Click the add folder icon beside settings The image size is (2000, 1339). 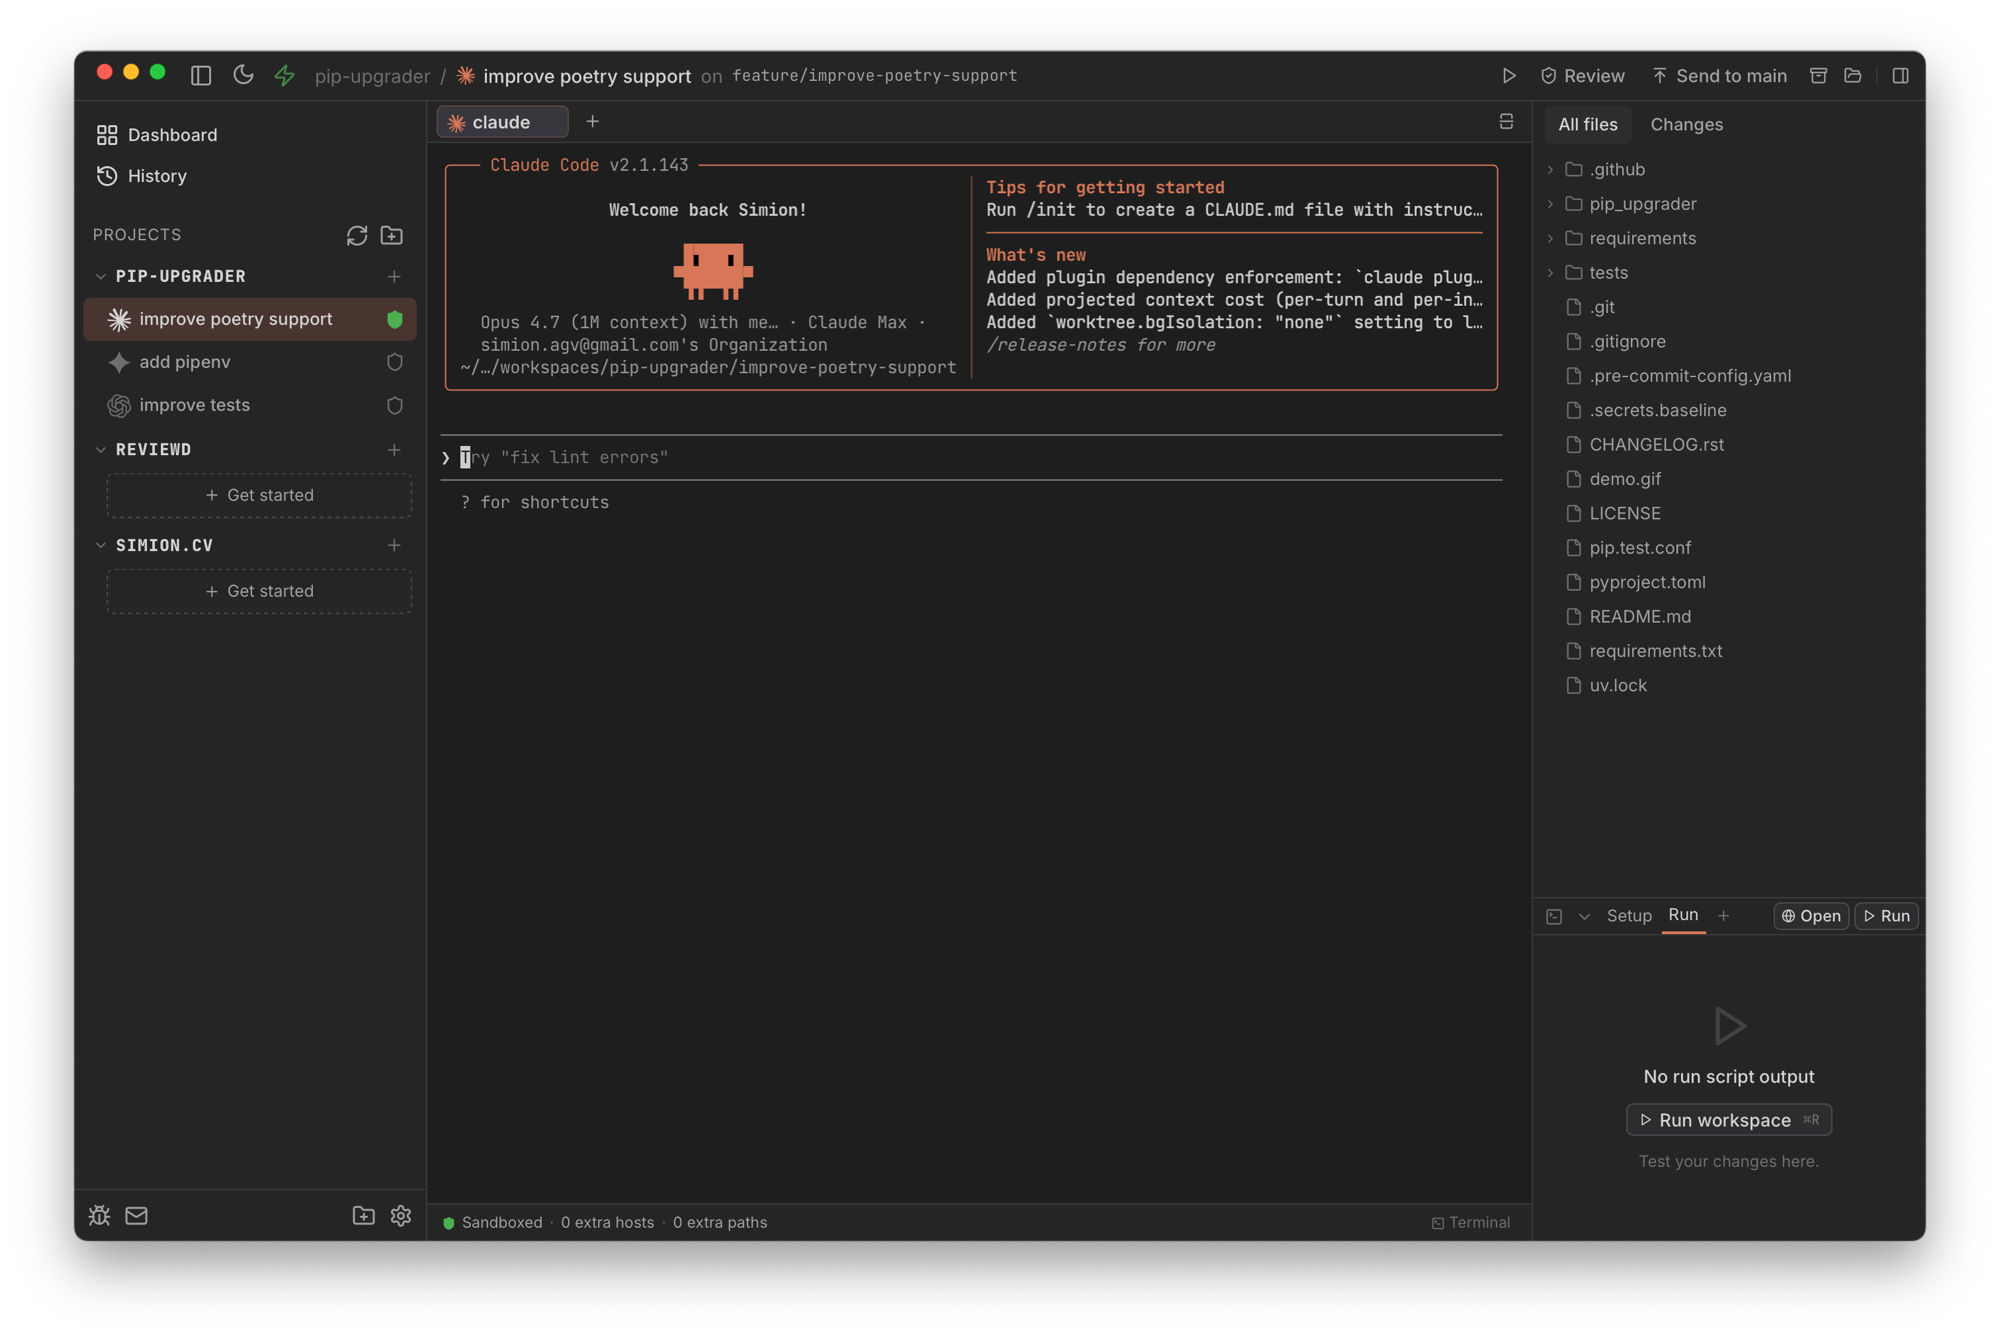coord(364,1215)
